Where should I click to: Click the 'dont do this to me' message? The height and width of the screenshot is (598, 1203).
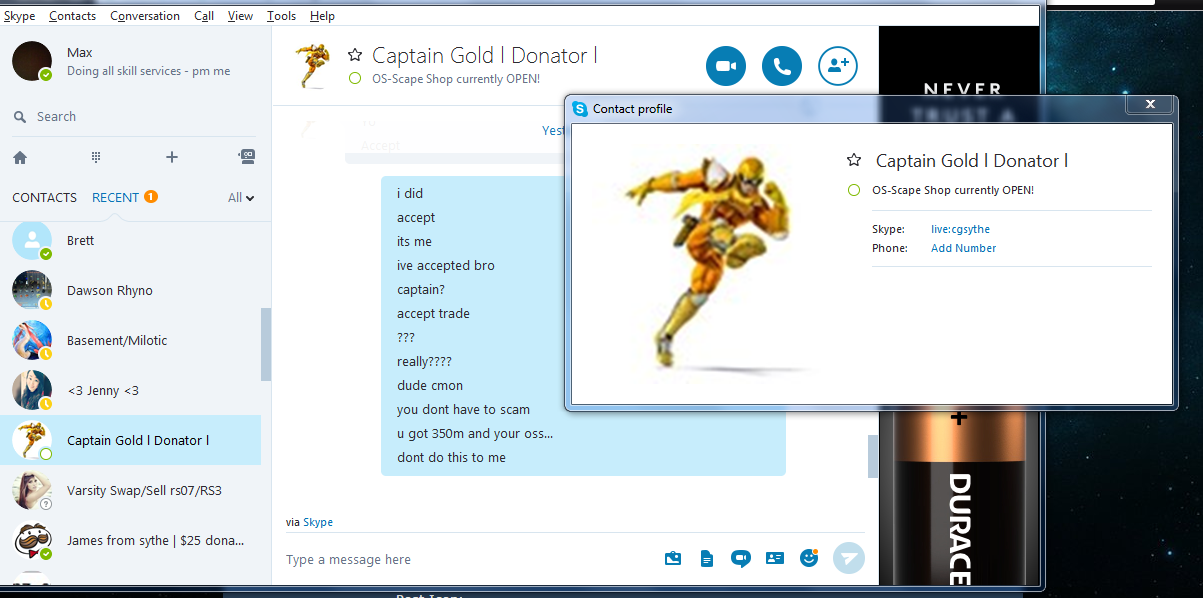pos(451,457)
